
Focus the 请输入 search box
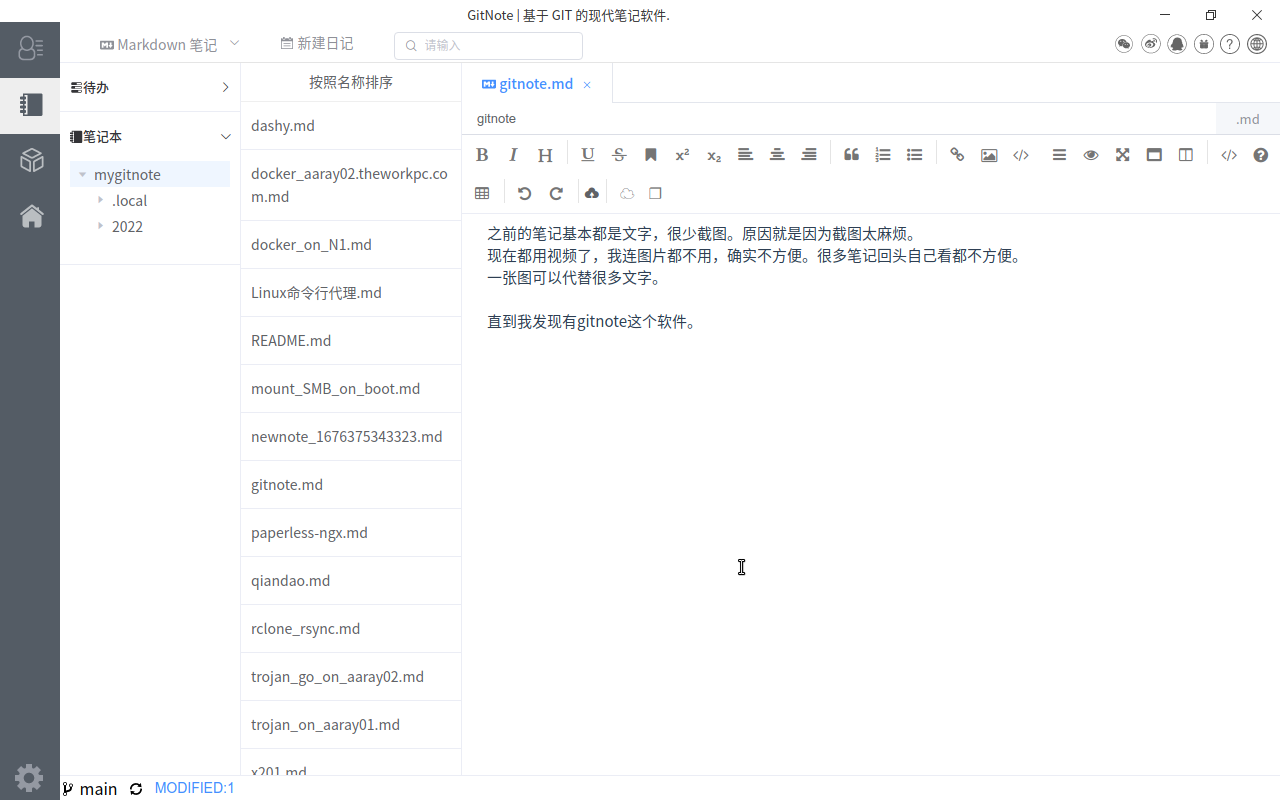click(488, 45)
